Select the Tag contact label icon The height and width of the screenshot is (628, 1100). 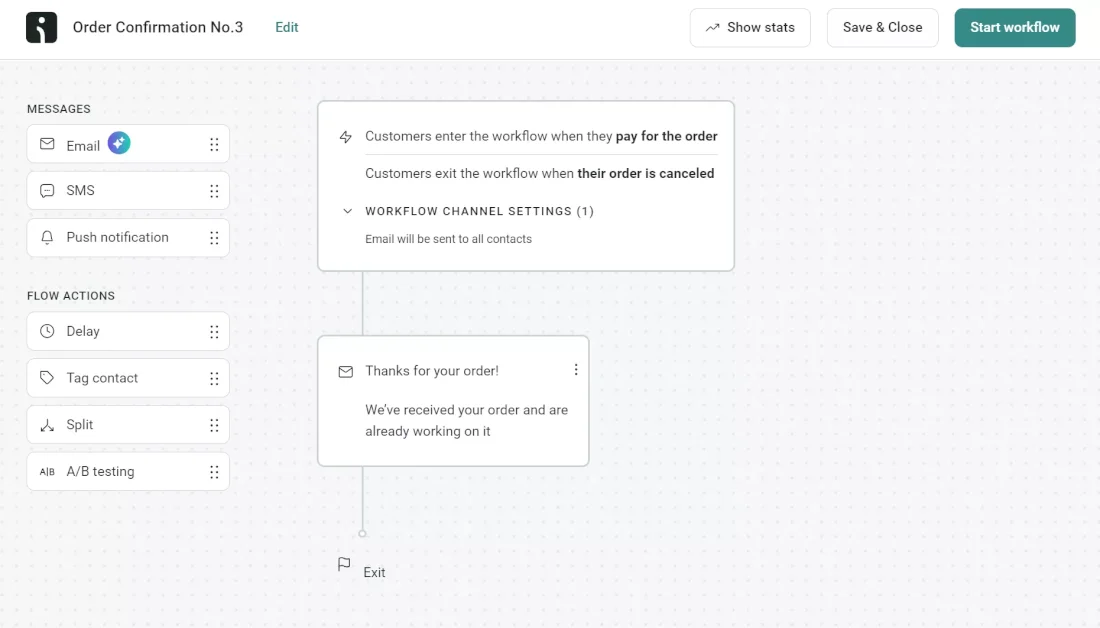point(46,378)
